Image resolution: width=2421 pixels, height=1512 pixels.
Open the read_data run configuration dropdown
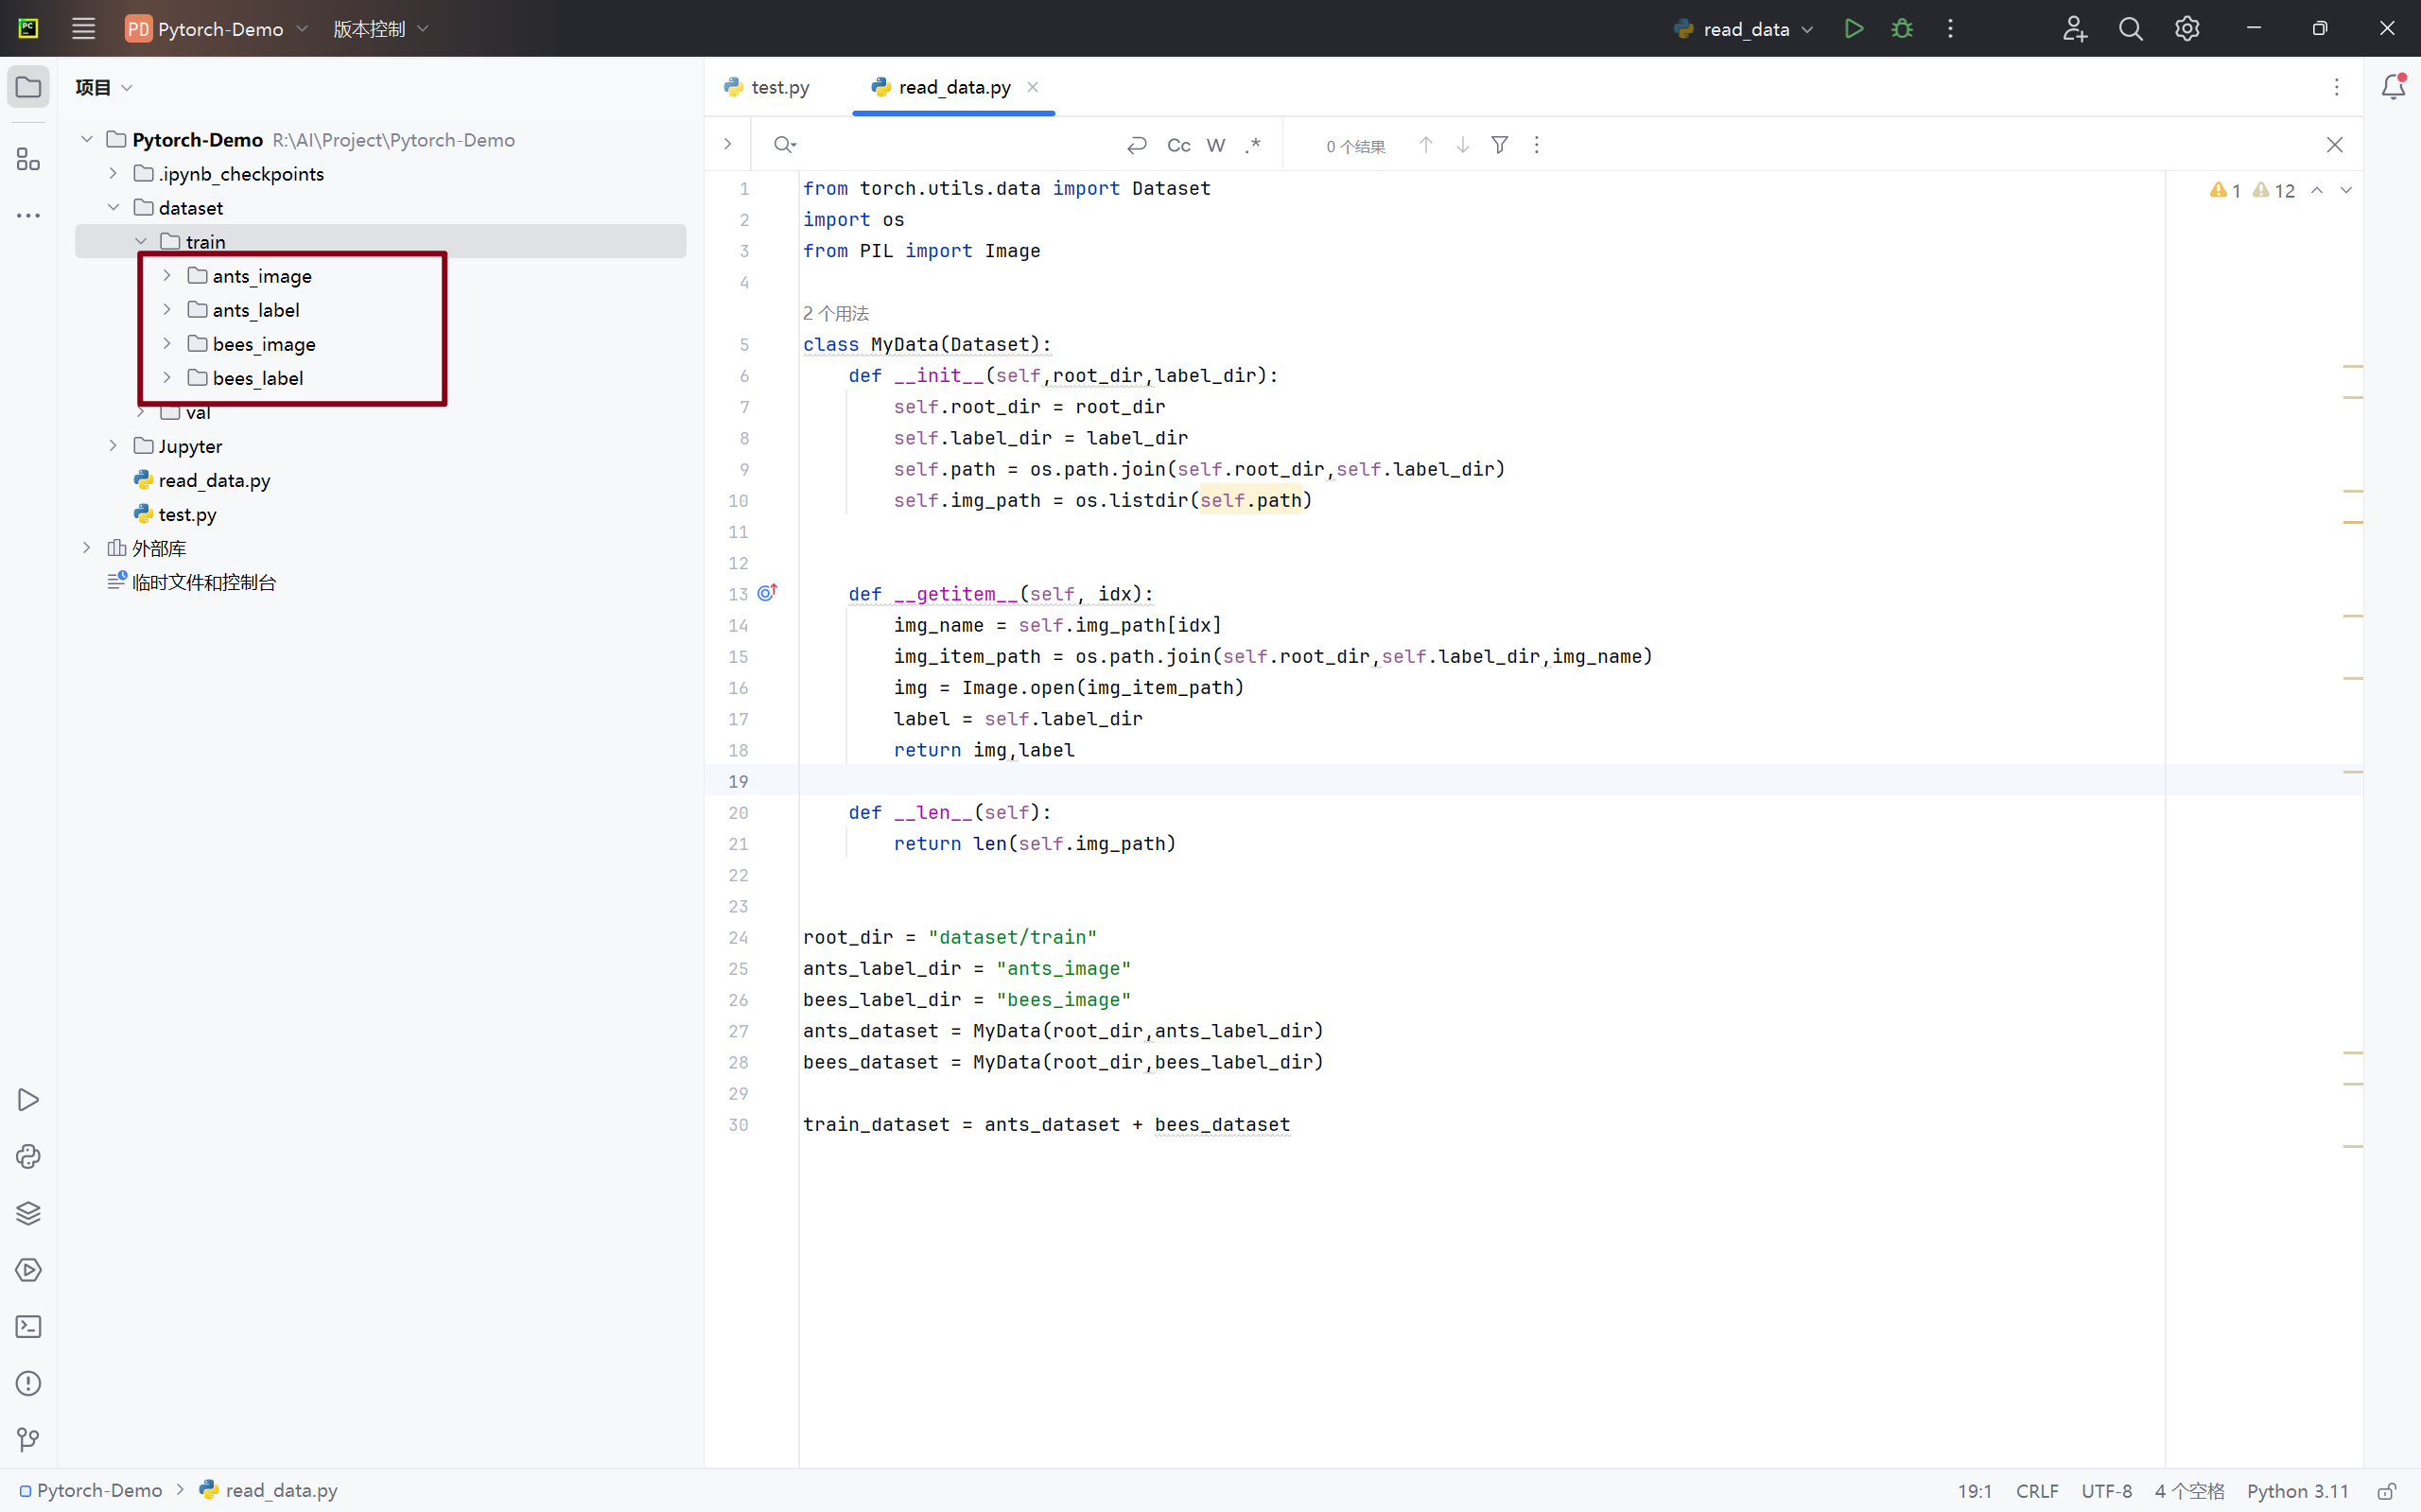(x=1745, y=29)
